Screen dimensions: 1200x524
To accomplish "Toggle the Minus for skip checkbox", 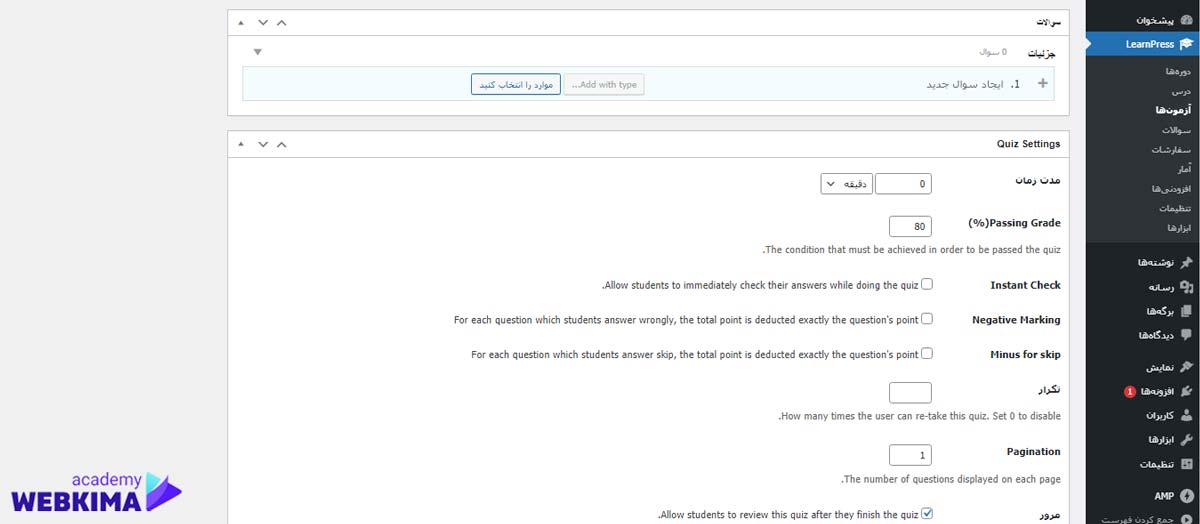I will point(927,353).
